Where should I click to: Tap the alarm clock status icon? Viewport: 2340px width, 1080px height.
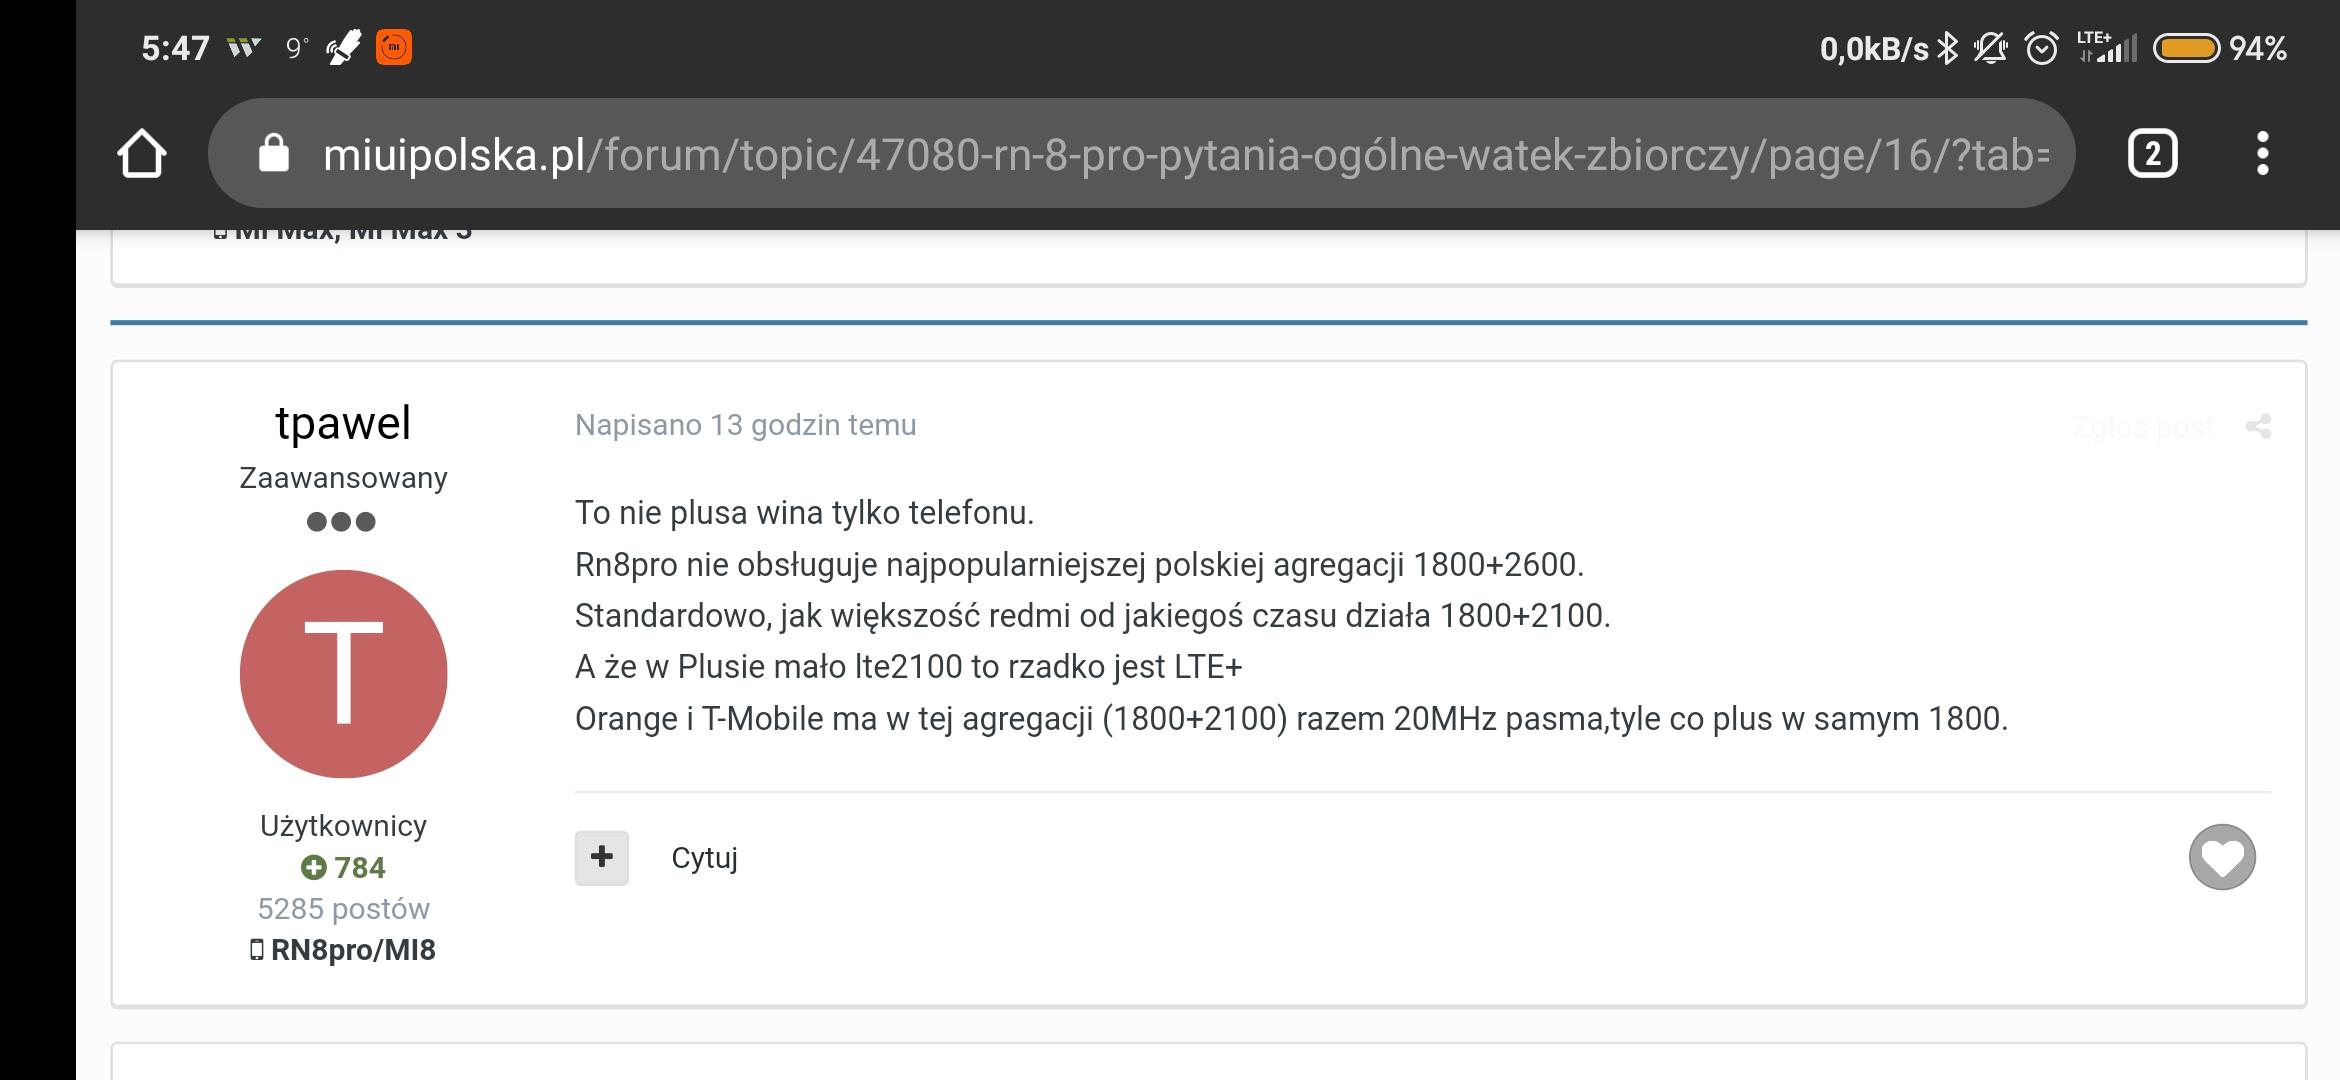(x=2041, y=48)
